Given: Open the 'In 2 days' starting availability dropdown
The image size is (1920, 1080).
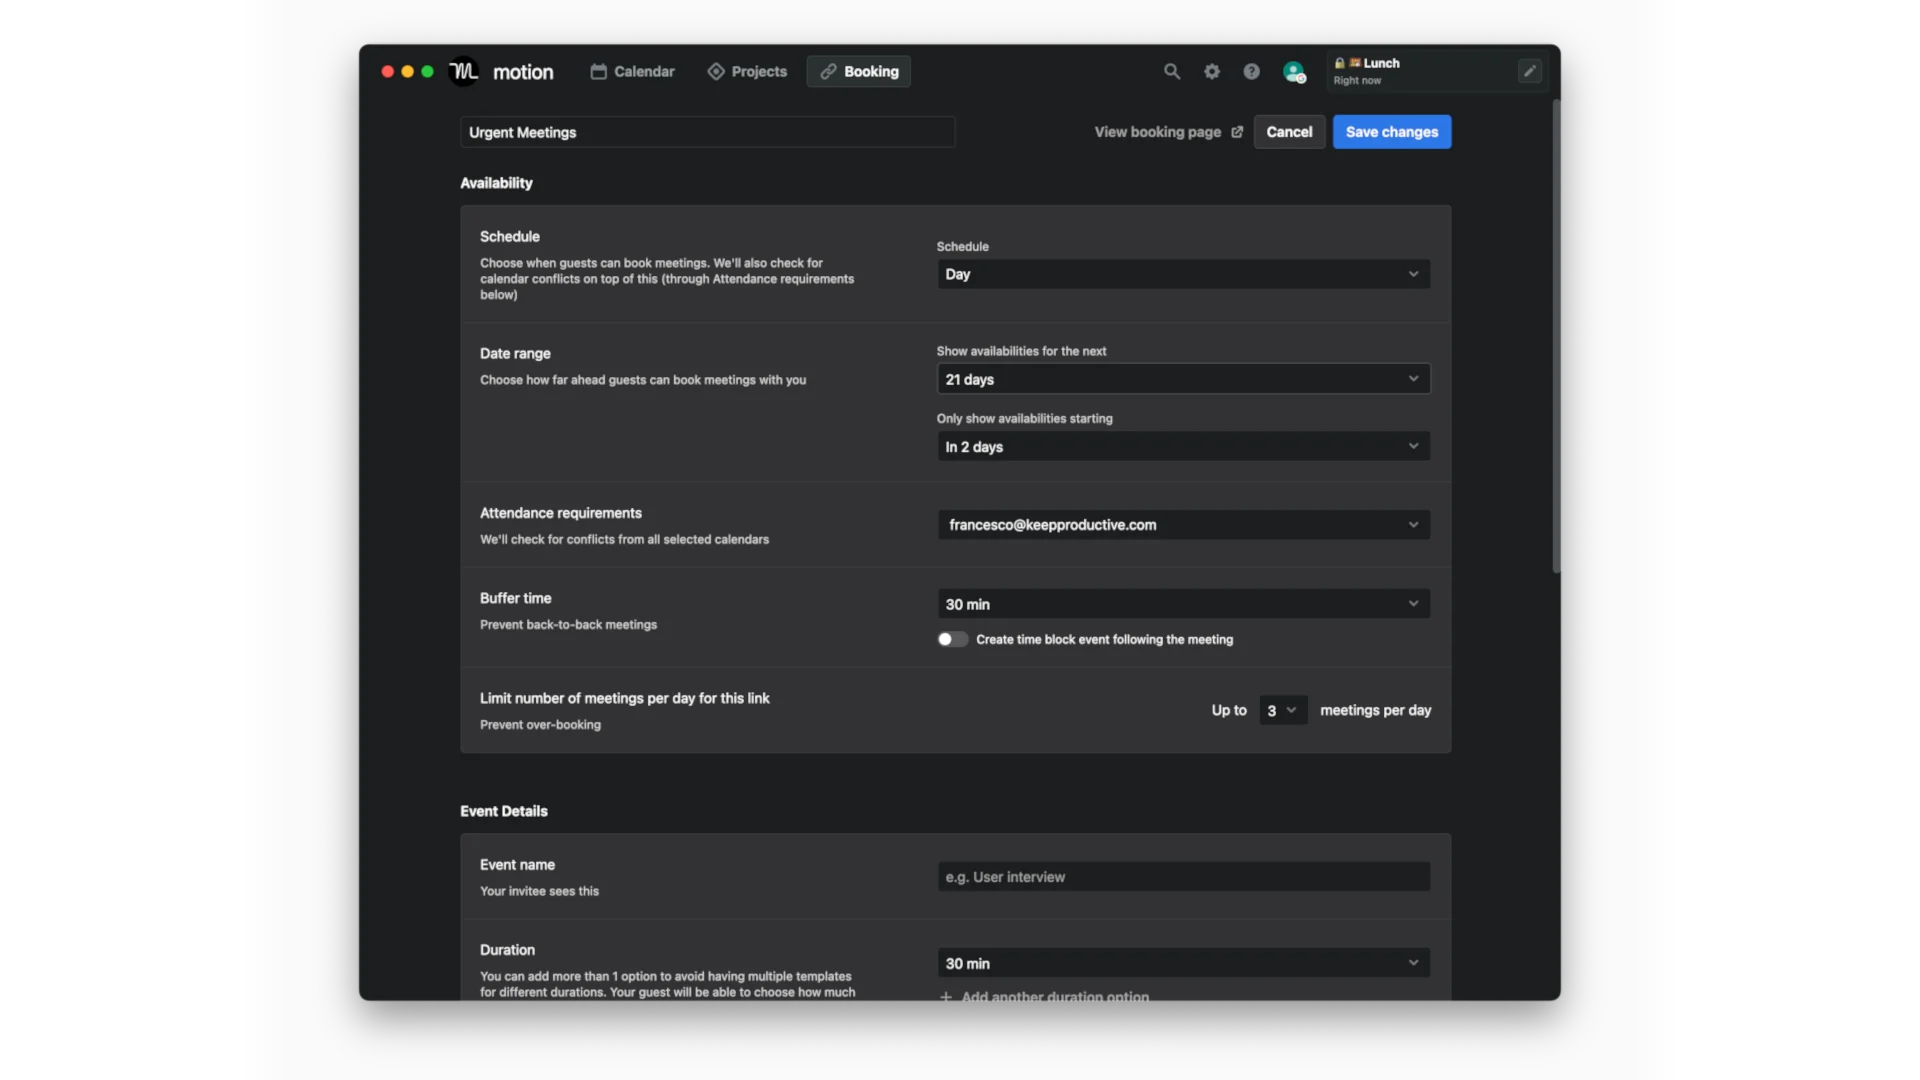Looking at the screenshot, I should point(1183,446).
